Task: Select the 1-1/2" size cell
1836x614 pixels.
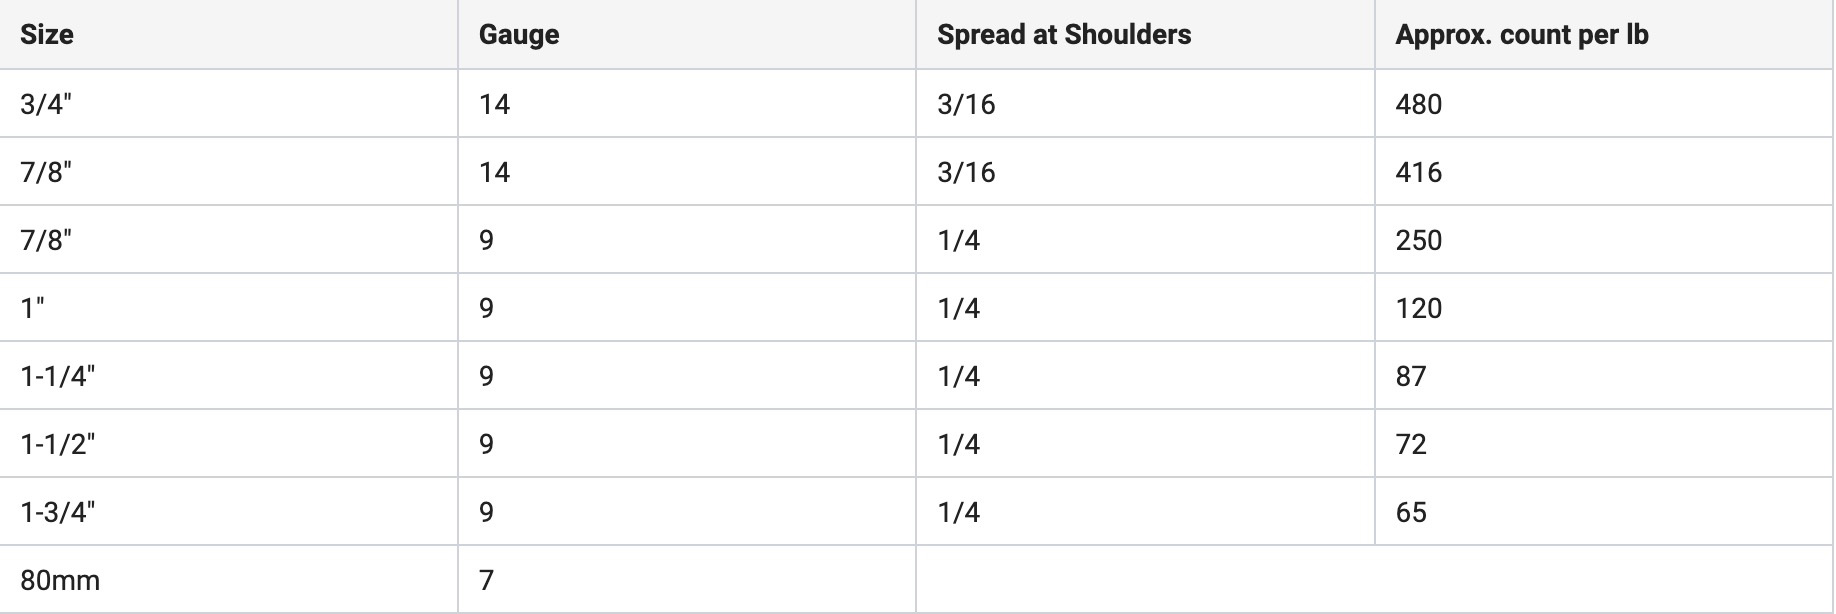Action: coord(57,444)
